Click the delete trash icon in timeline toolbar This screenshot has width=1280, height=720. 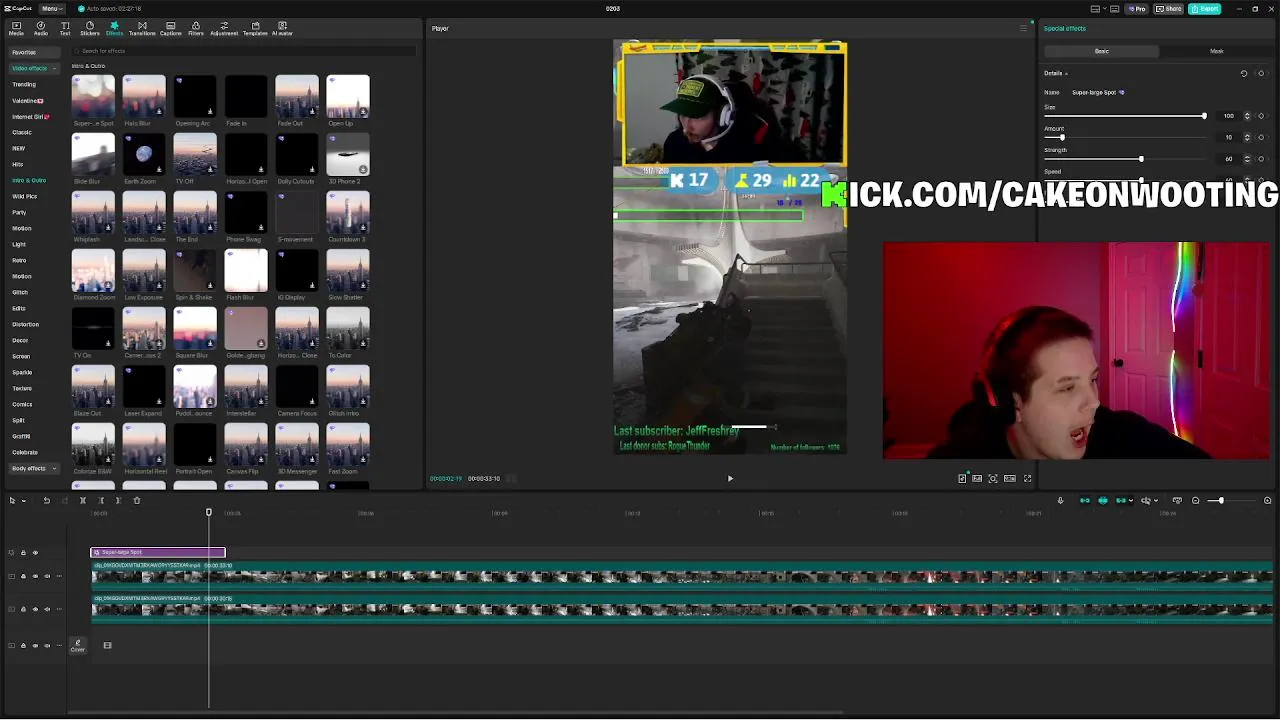point(137,500)
